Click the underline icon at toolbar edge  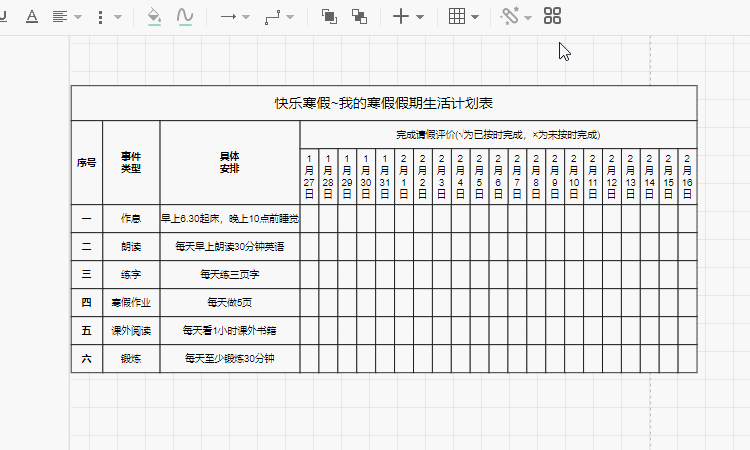tap(3, 17)
